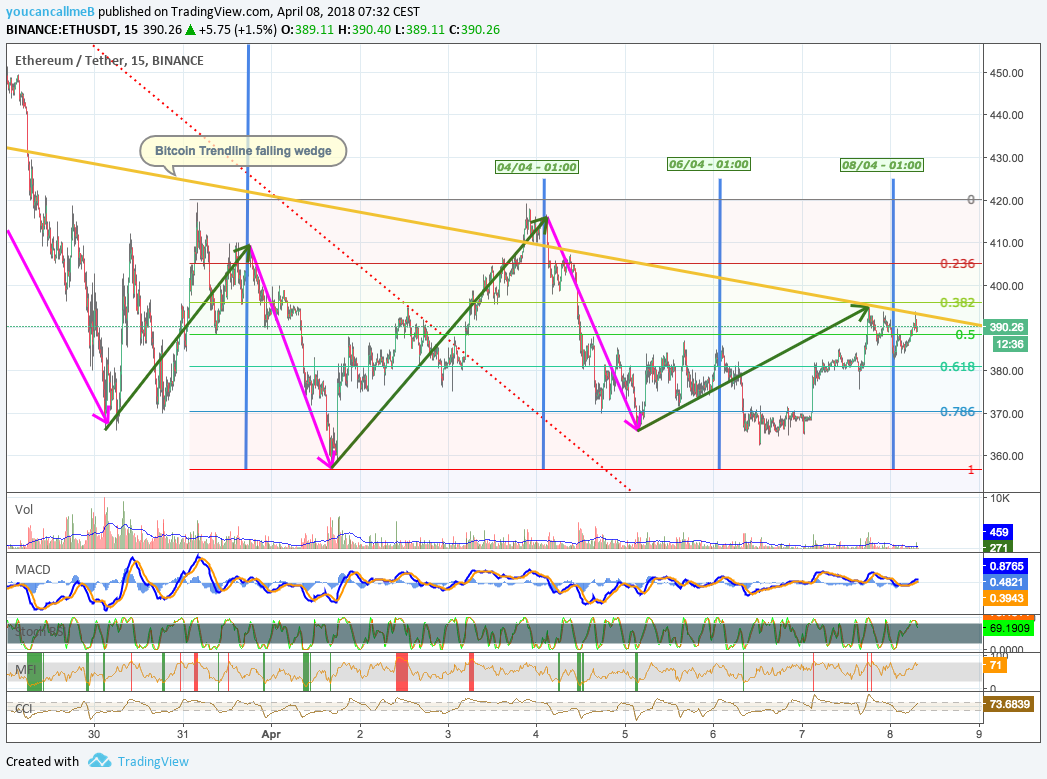Image resolution: width=1047 pixels, height=779 pixels.
Task: Click the Stoch RSI indicator label
Action: [39, 631]
